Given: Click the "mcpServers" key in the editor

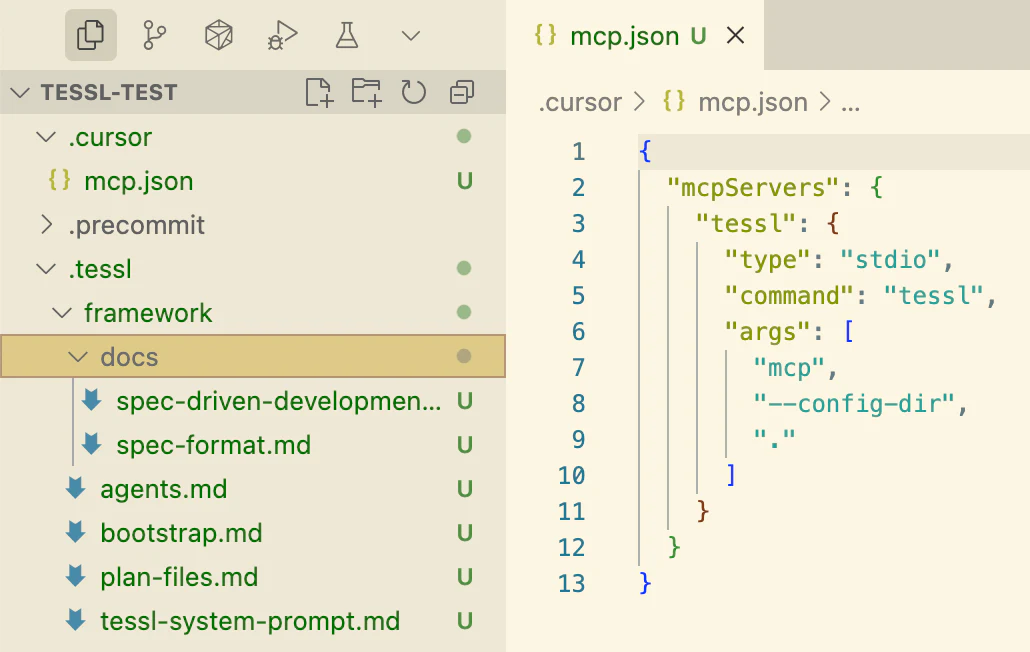Looking at the screenshot, I should tap(754, 188).
